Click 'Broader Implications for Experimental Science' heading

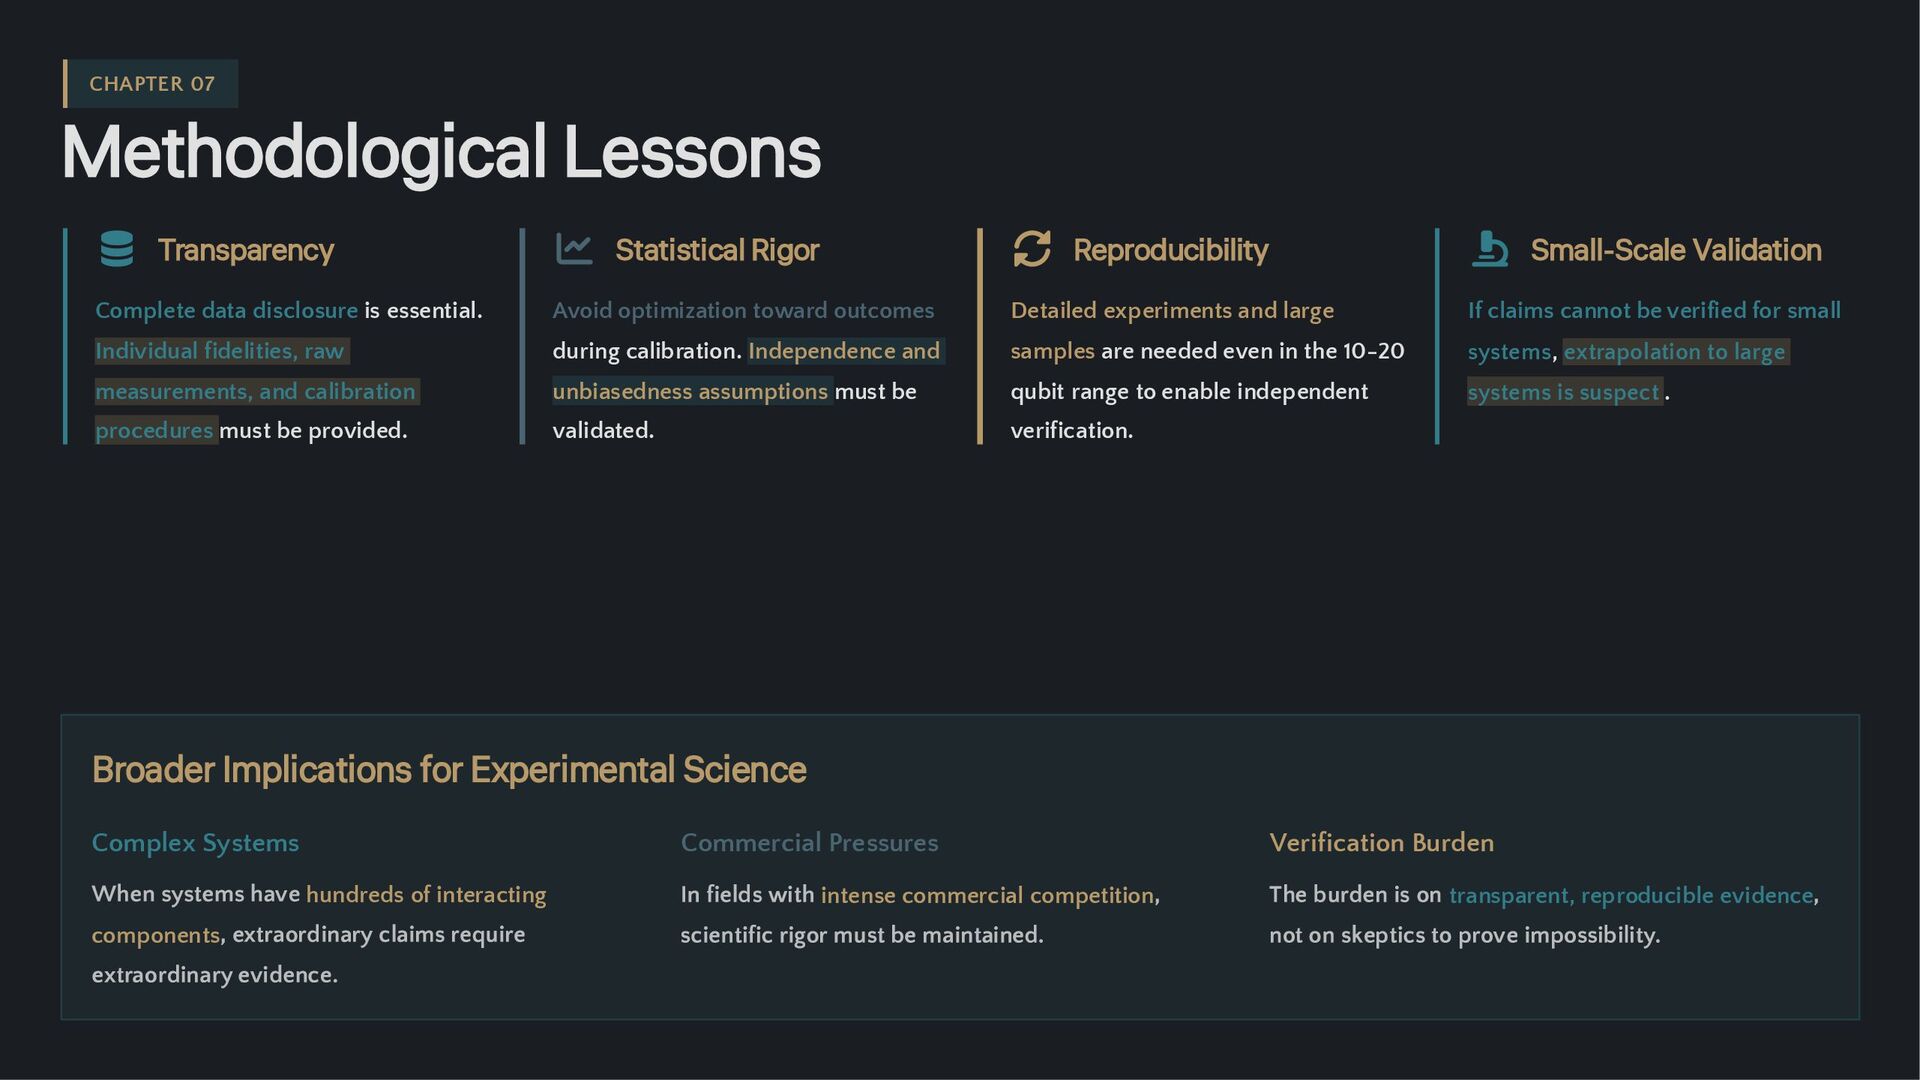point(448,770)
